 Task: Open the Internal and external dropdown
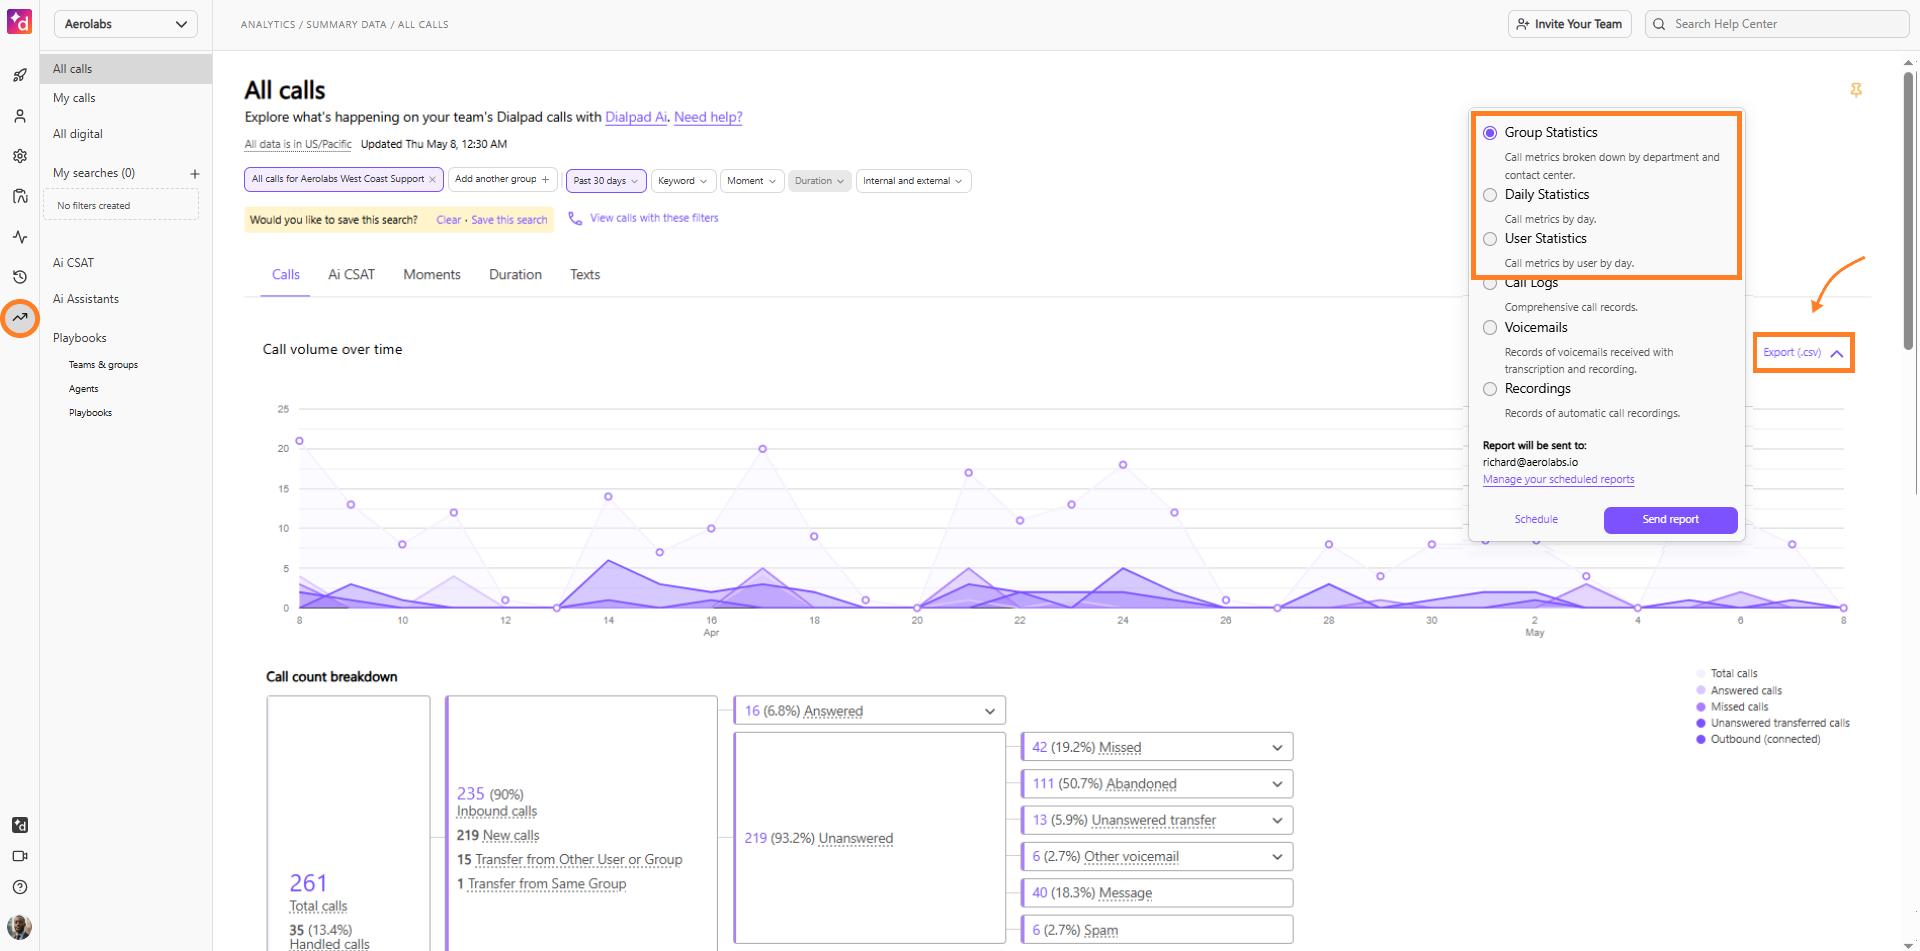tap(913, 181)
